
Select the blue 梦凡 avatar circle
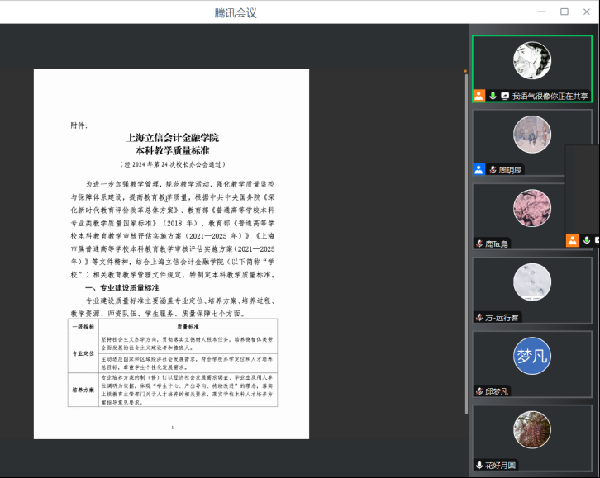(x=531, y=356)
